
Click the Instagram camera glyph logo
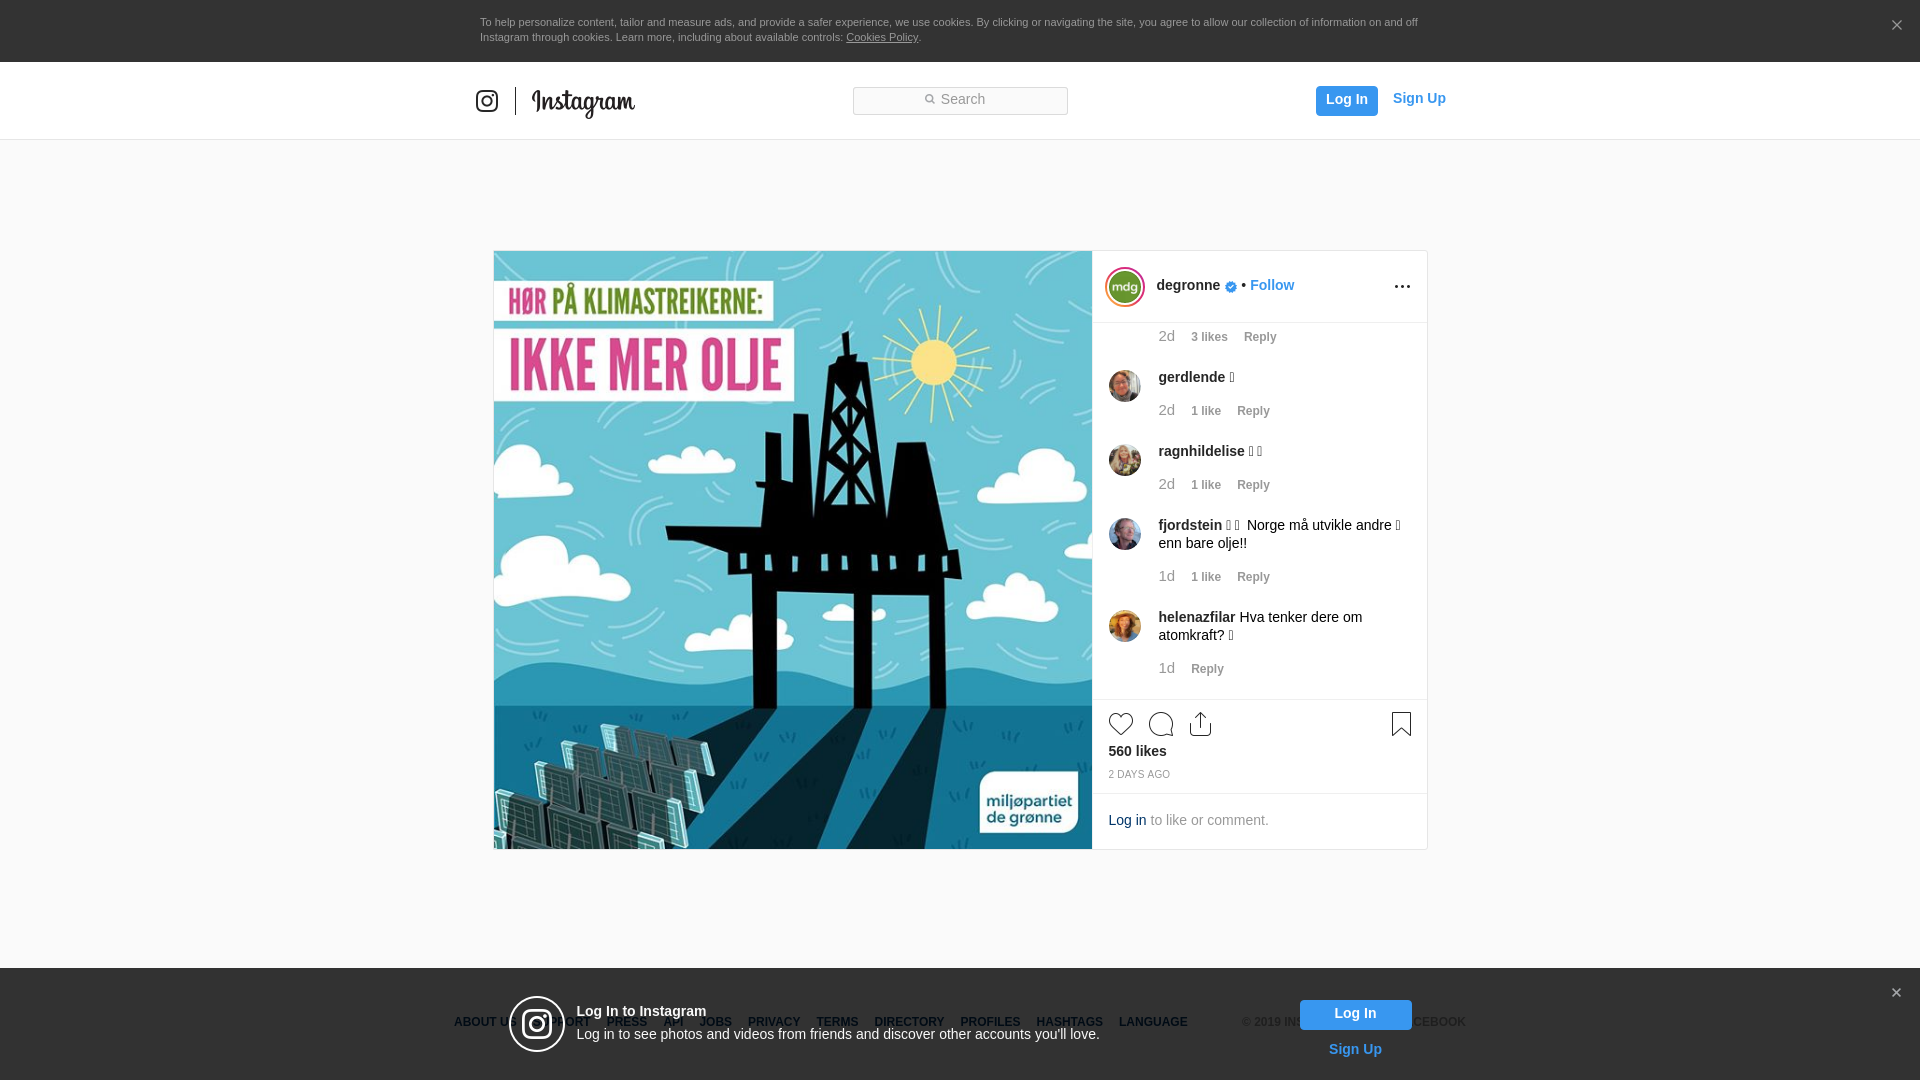pos(487,101)
